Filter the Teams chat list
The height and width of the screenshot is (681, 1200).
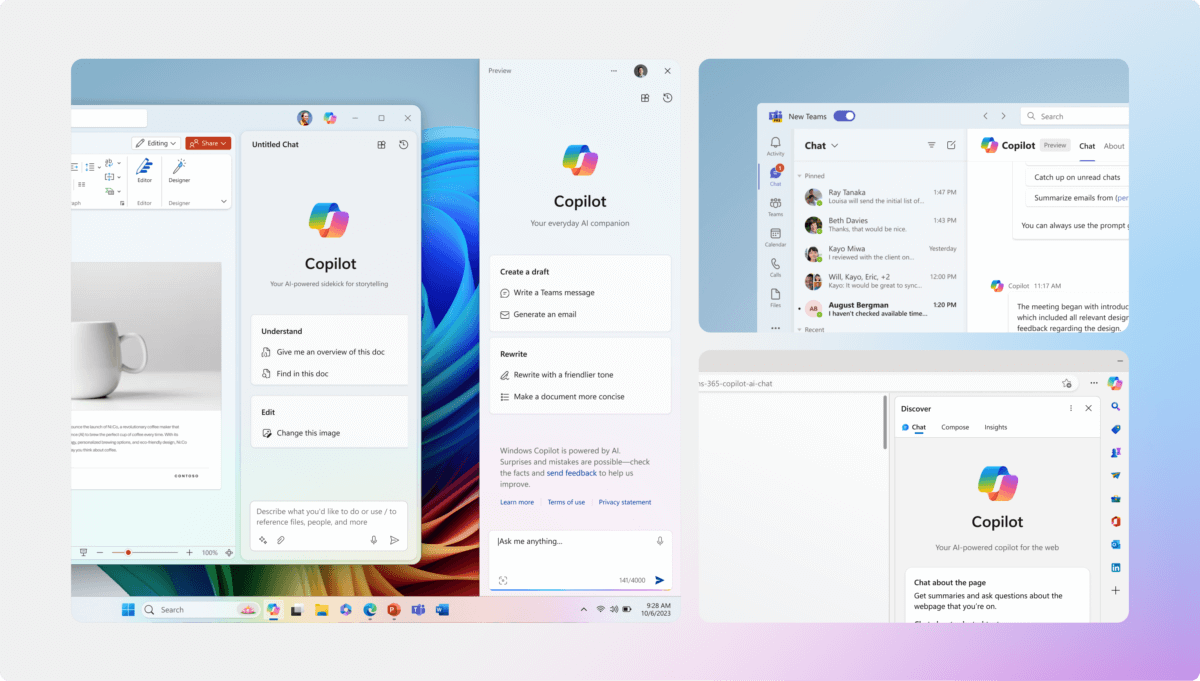tap(931, 145)
